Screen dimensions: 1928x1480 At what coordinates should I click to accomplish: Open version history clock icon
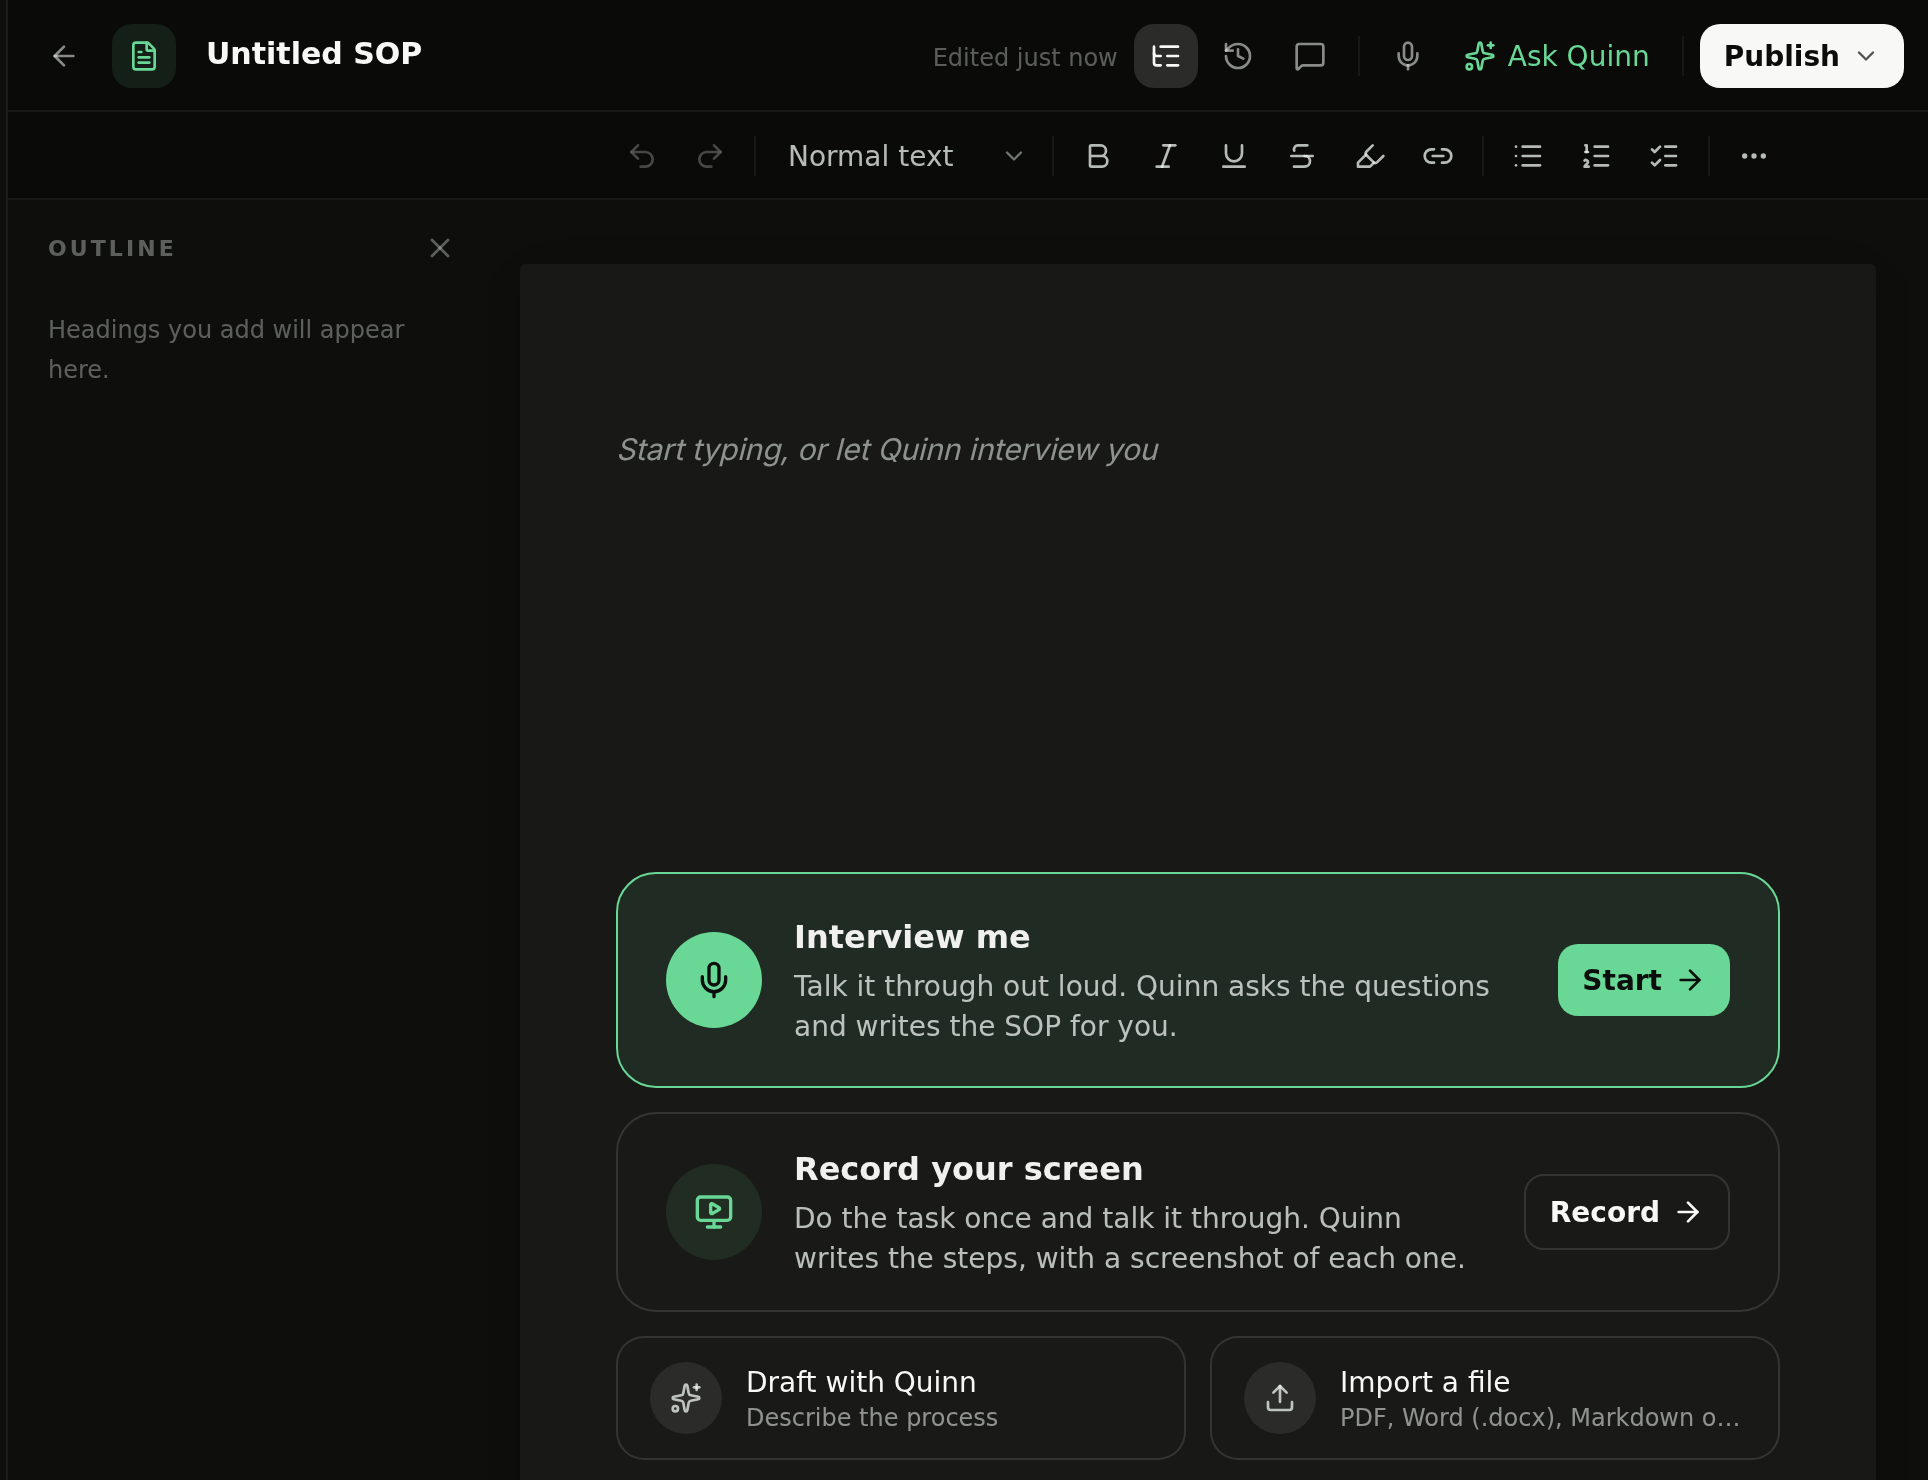coord(1238,56)
